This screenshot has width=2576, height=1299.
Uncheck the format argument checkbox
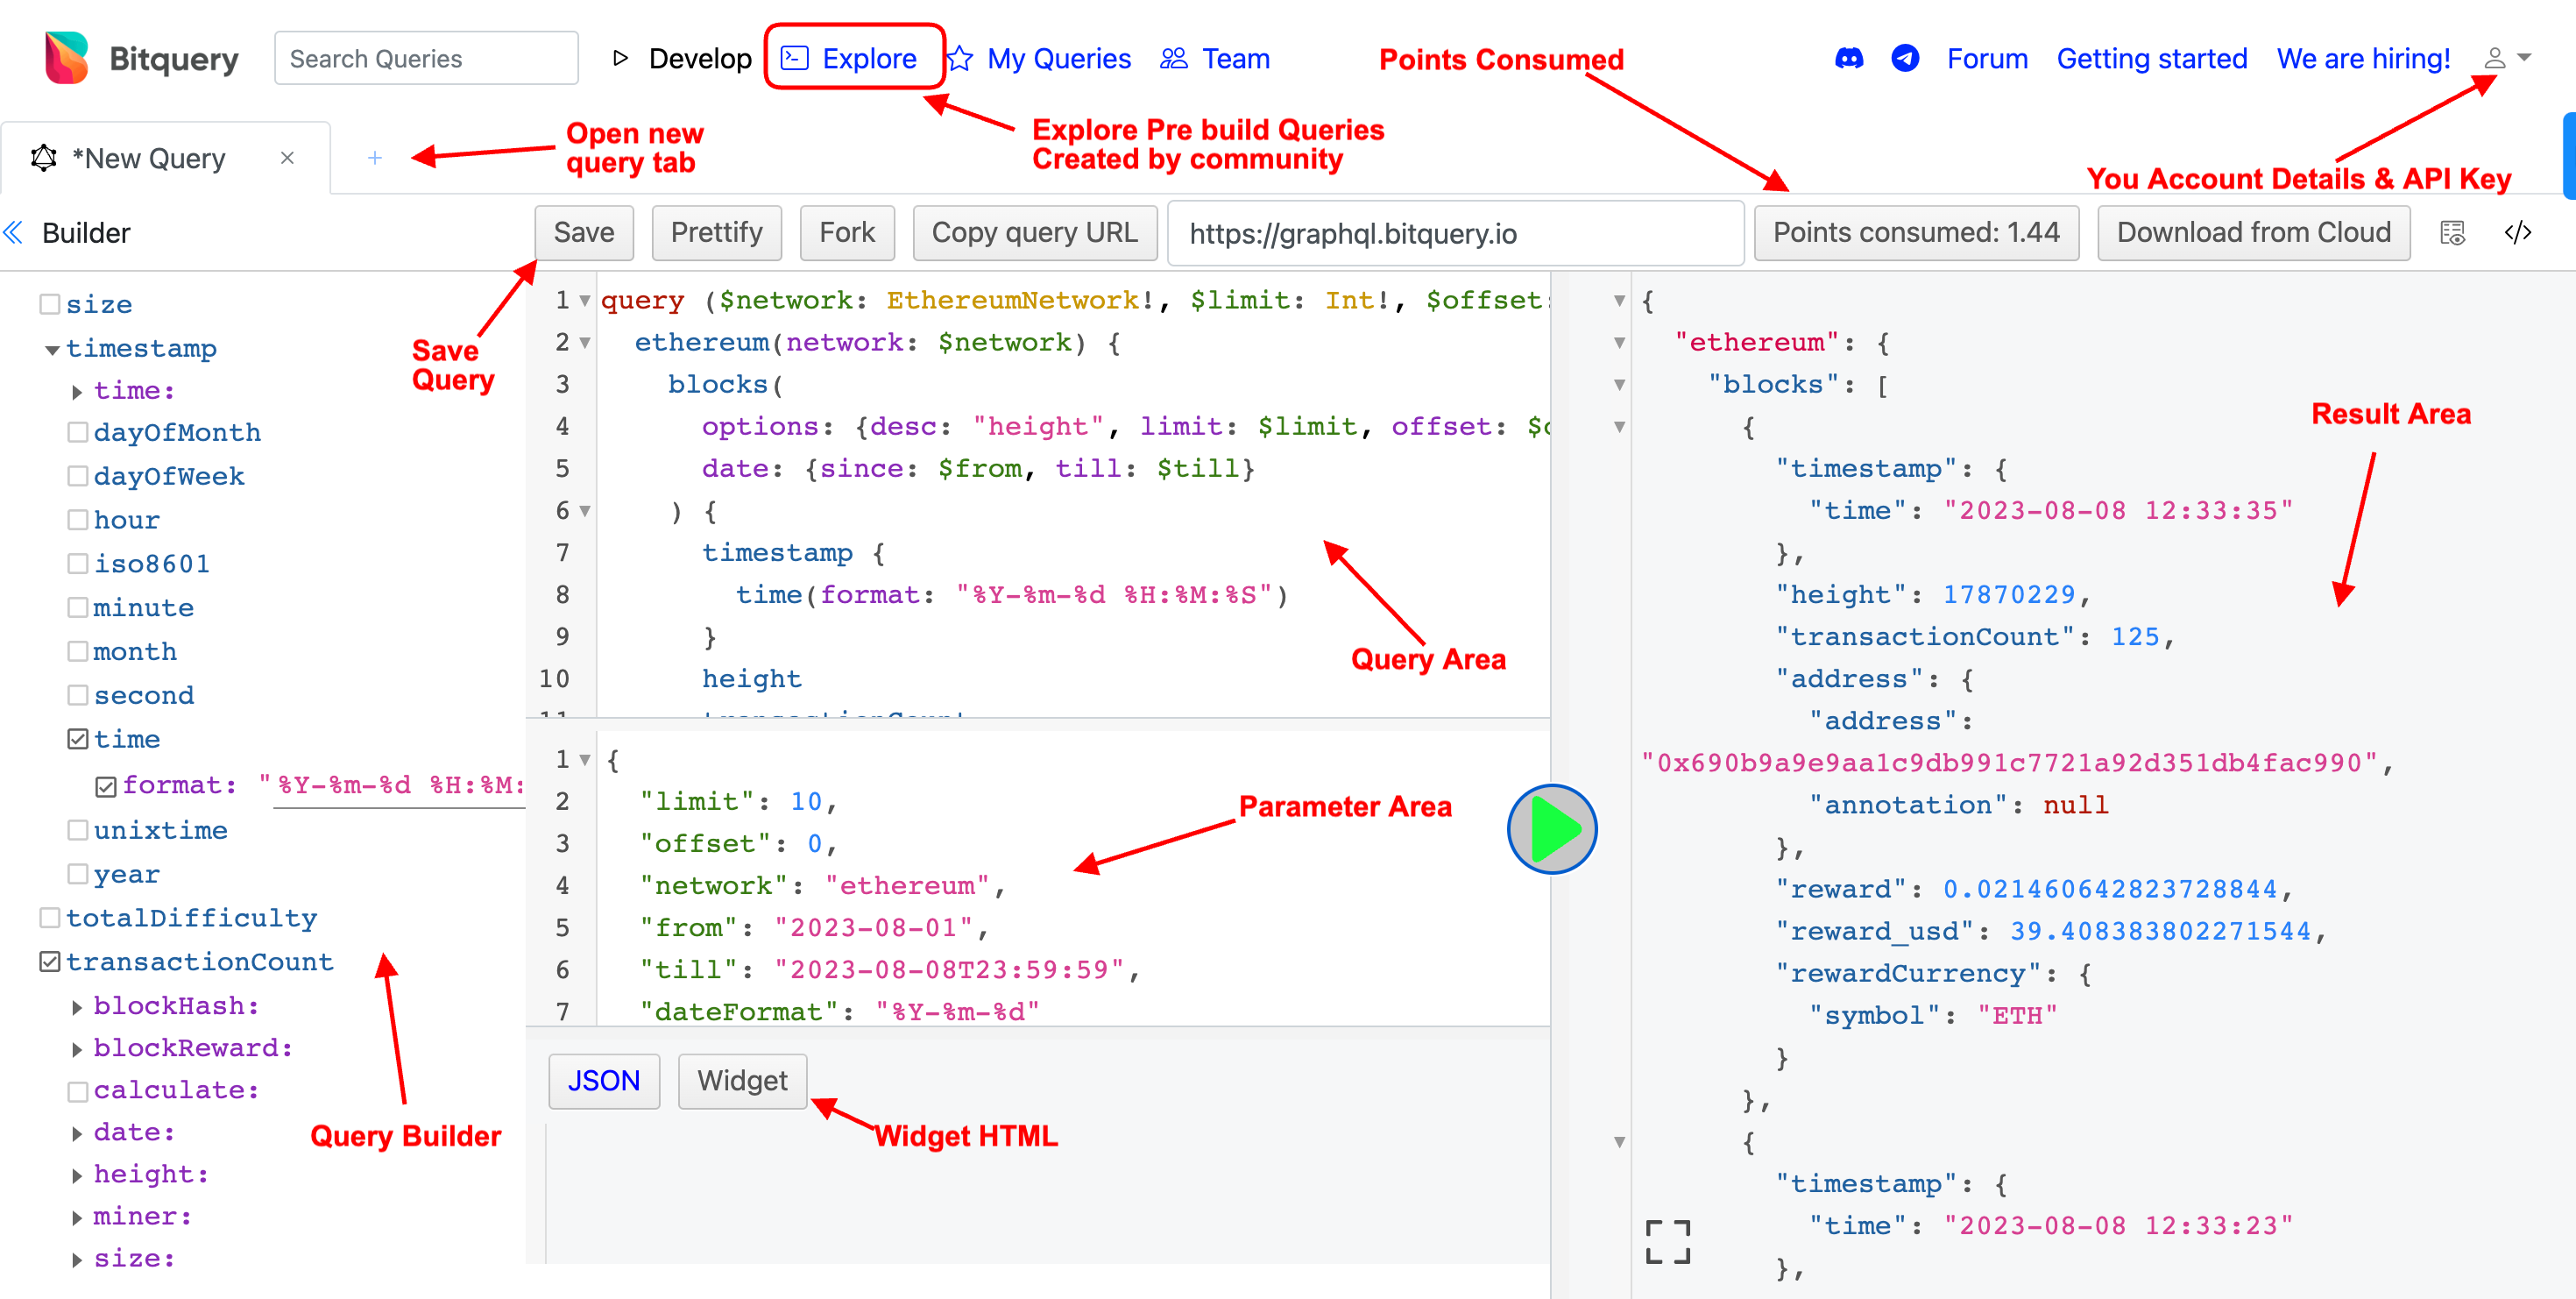(106, 786)
